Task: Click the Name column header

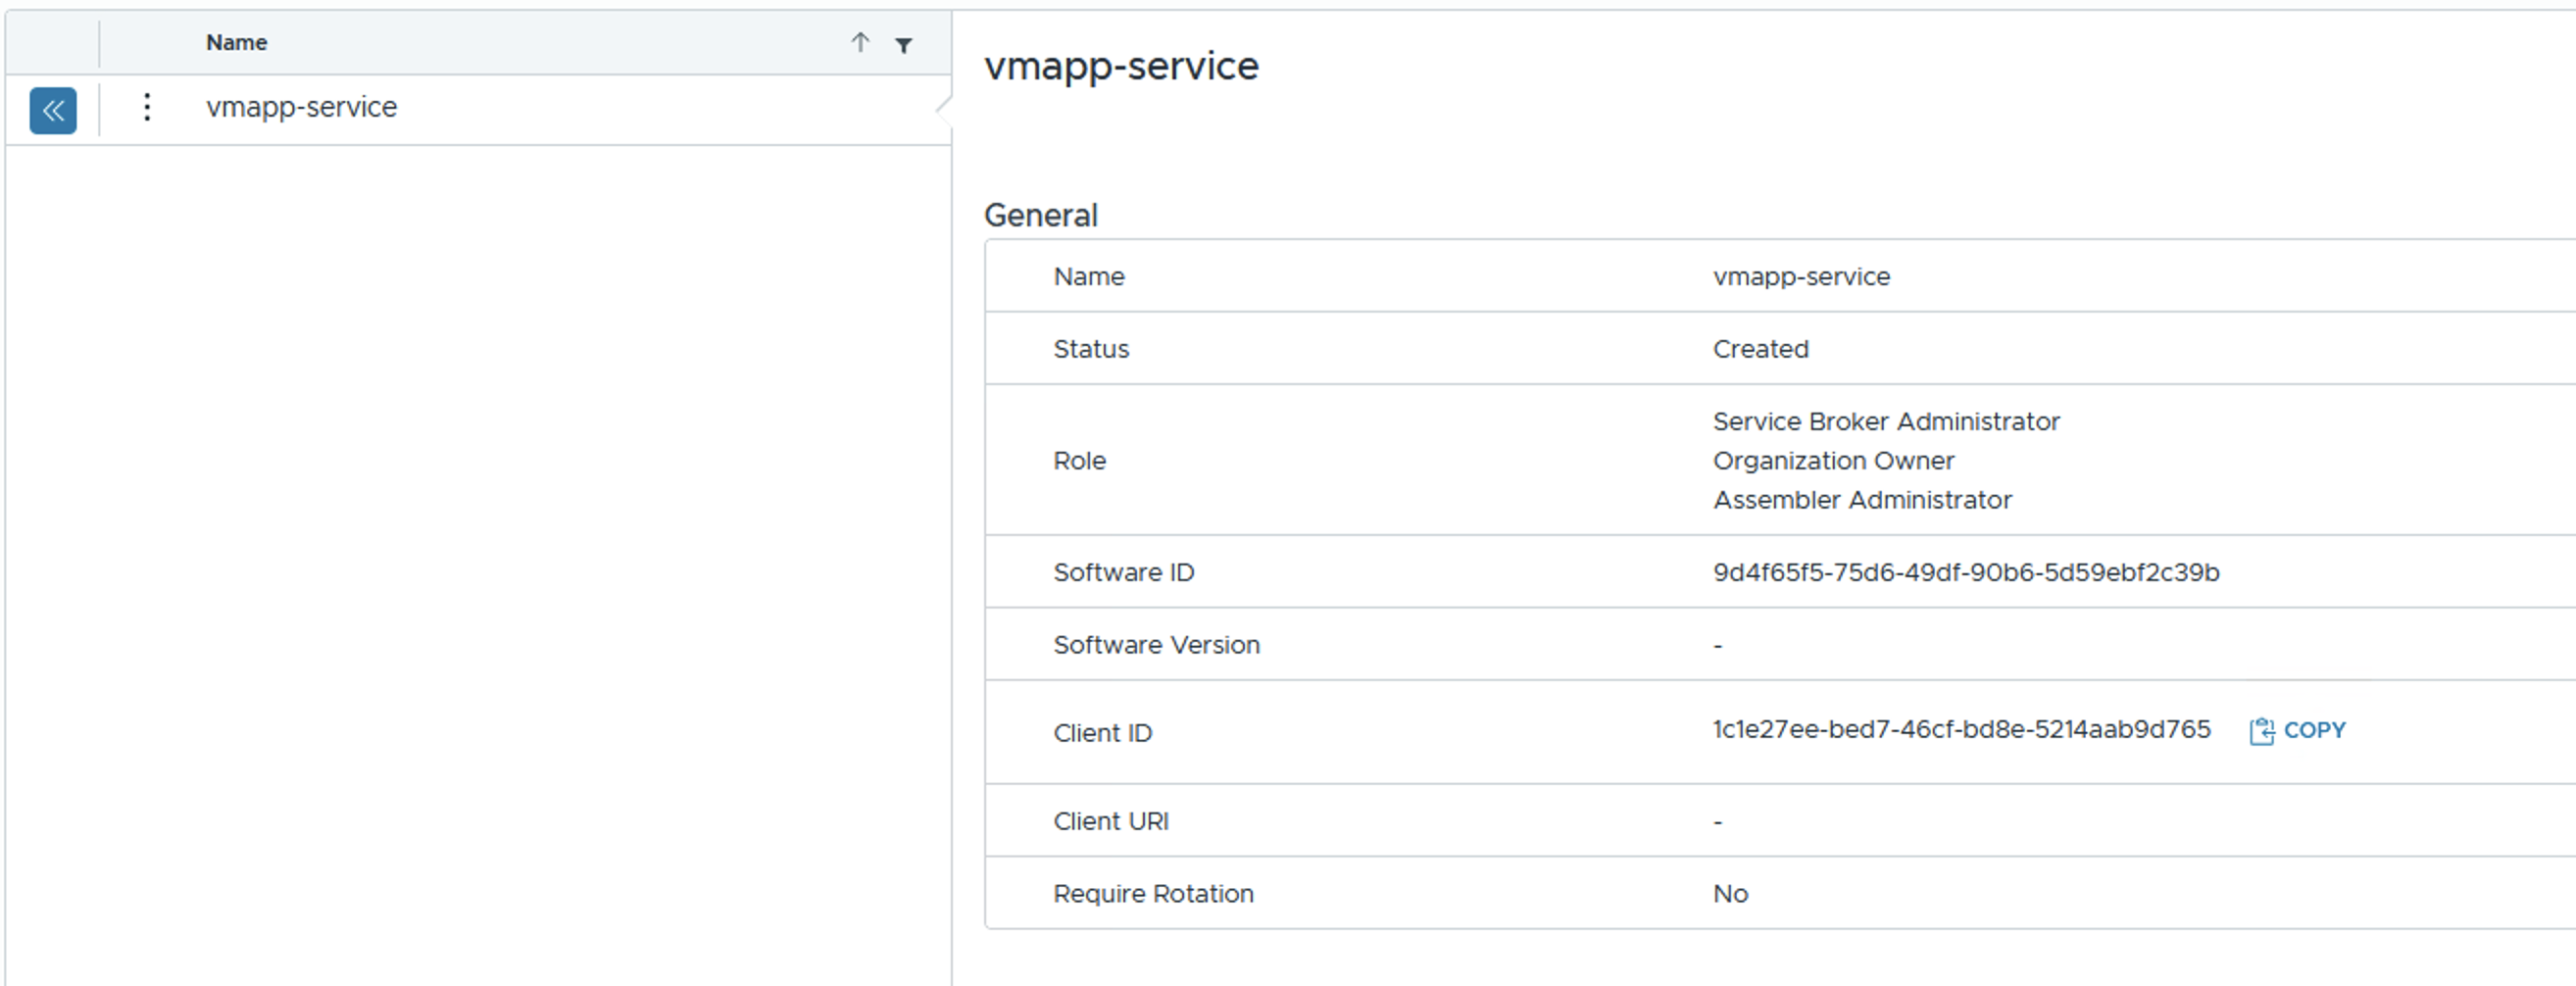Action: point(236,42)
